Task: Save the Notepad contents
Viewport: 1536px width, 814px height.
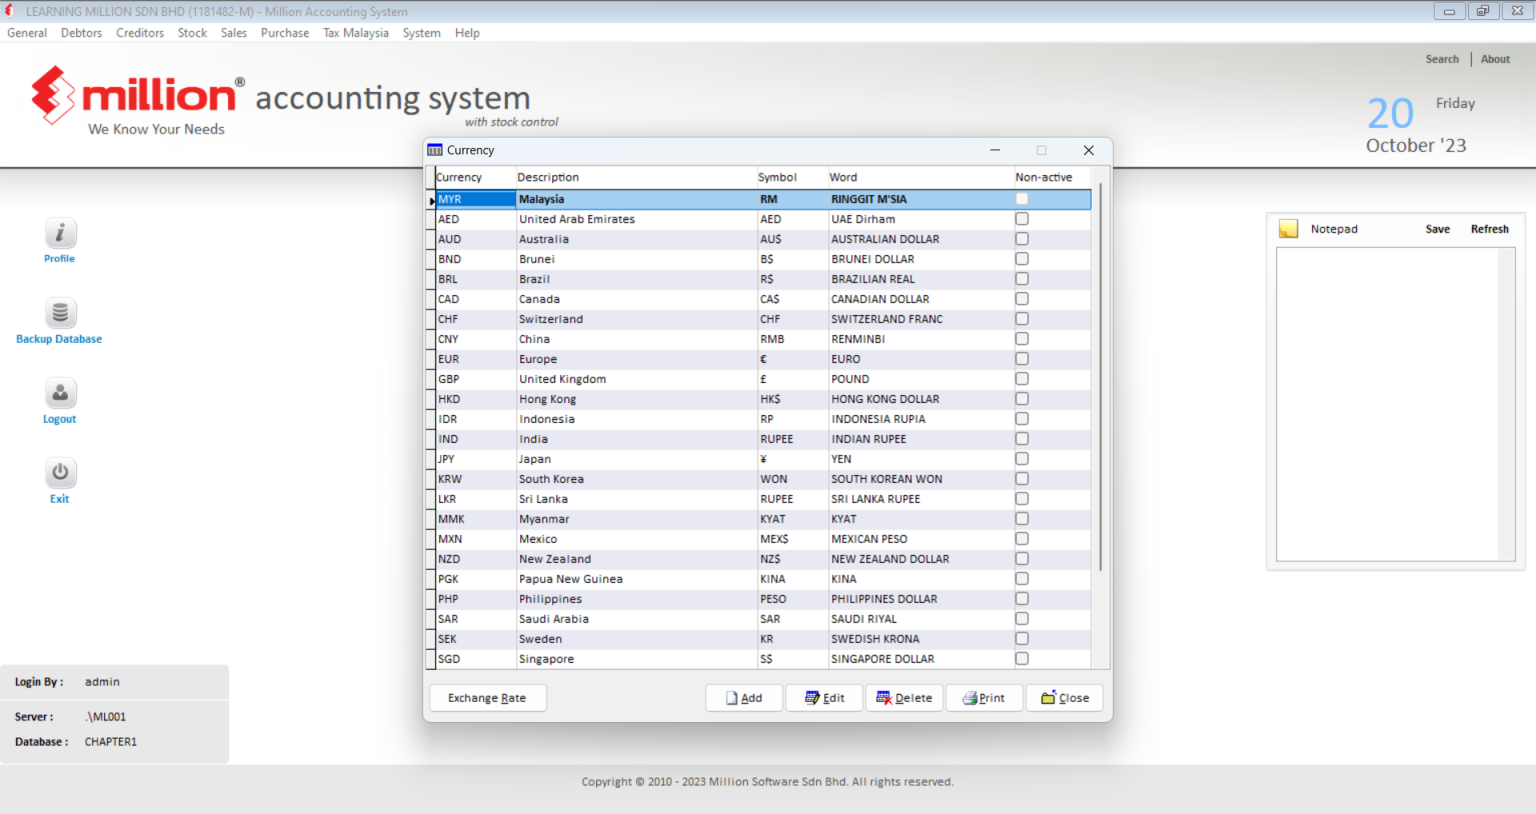Action: [1437, 229]
